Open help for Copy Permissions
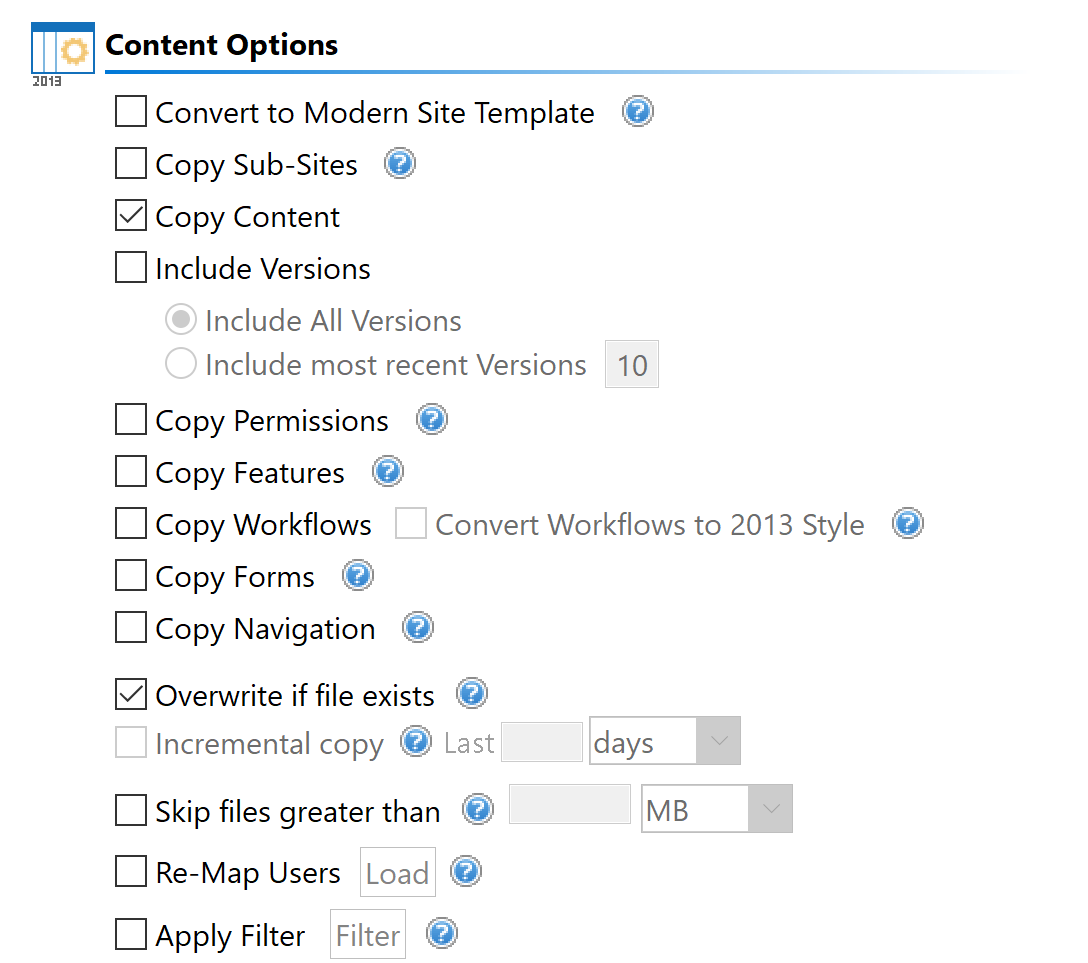This screenshot has width=1088, height=963. [432, 419]
